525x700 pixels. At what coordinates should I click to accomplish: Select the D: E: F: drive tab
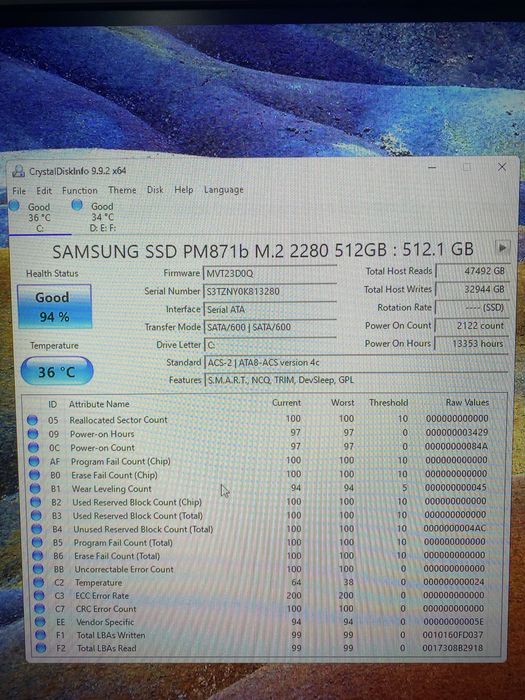tap(103, 217)
